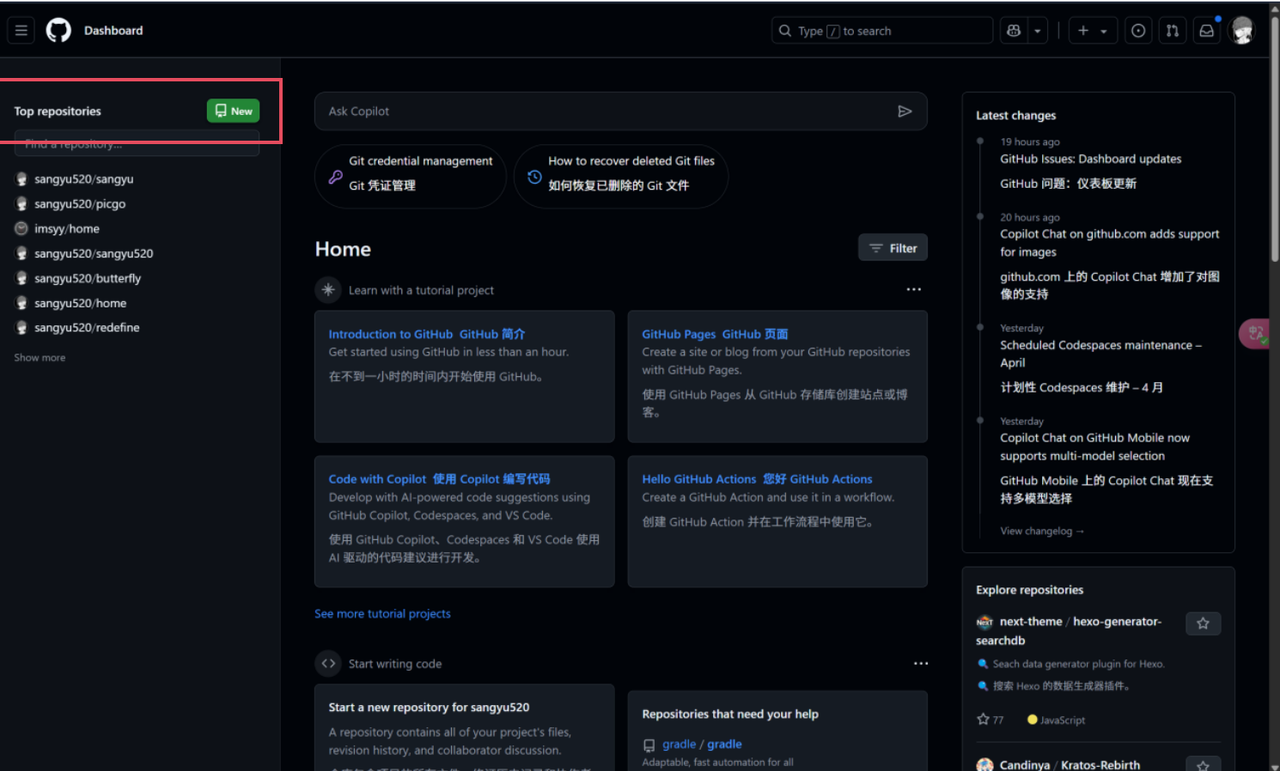Open repository imsyy/home
Image resolution: width=1280 pixels, height=771 pixels.
67,229
